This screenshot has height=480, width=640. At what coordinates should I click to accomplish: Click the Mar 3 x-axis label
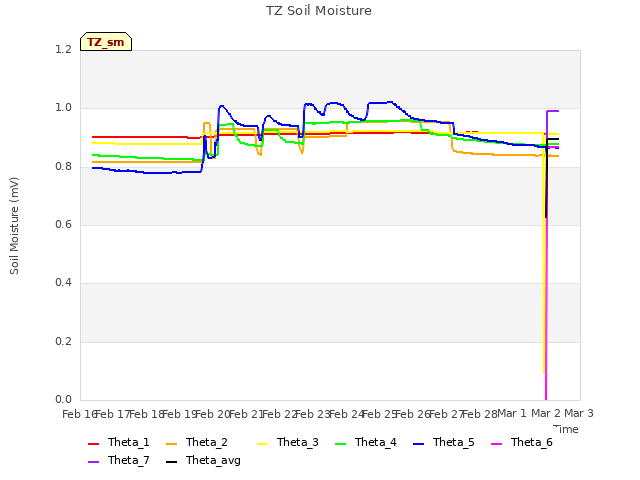pos(579,413)
